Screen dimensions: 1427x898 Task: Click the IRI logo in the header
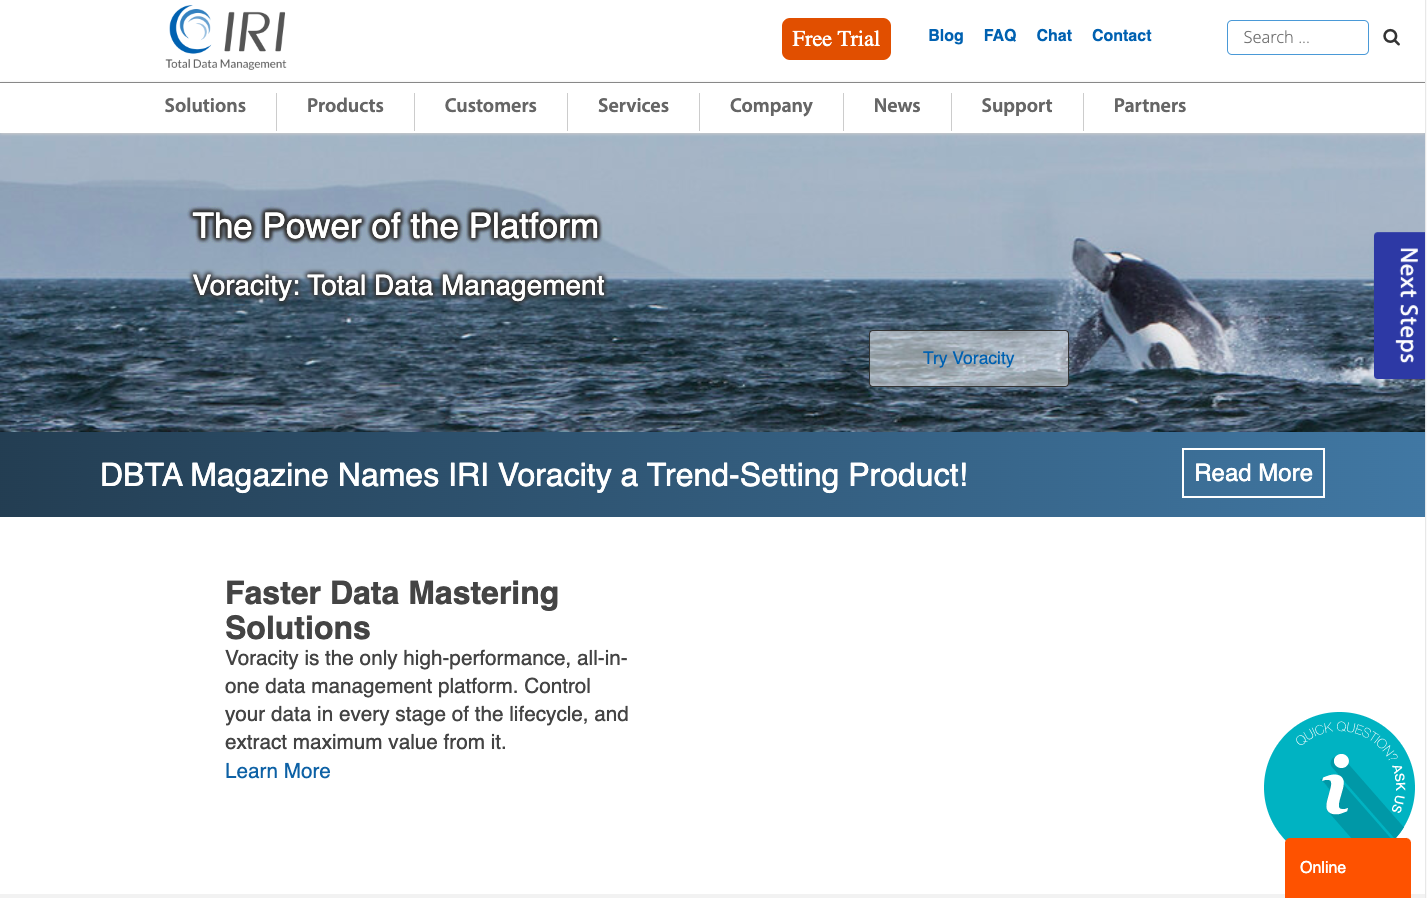click(227, 38)
